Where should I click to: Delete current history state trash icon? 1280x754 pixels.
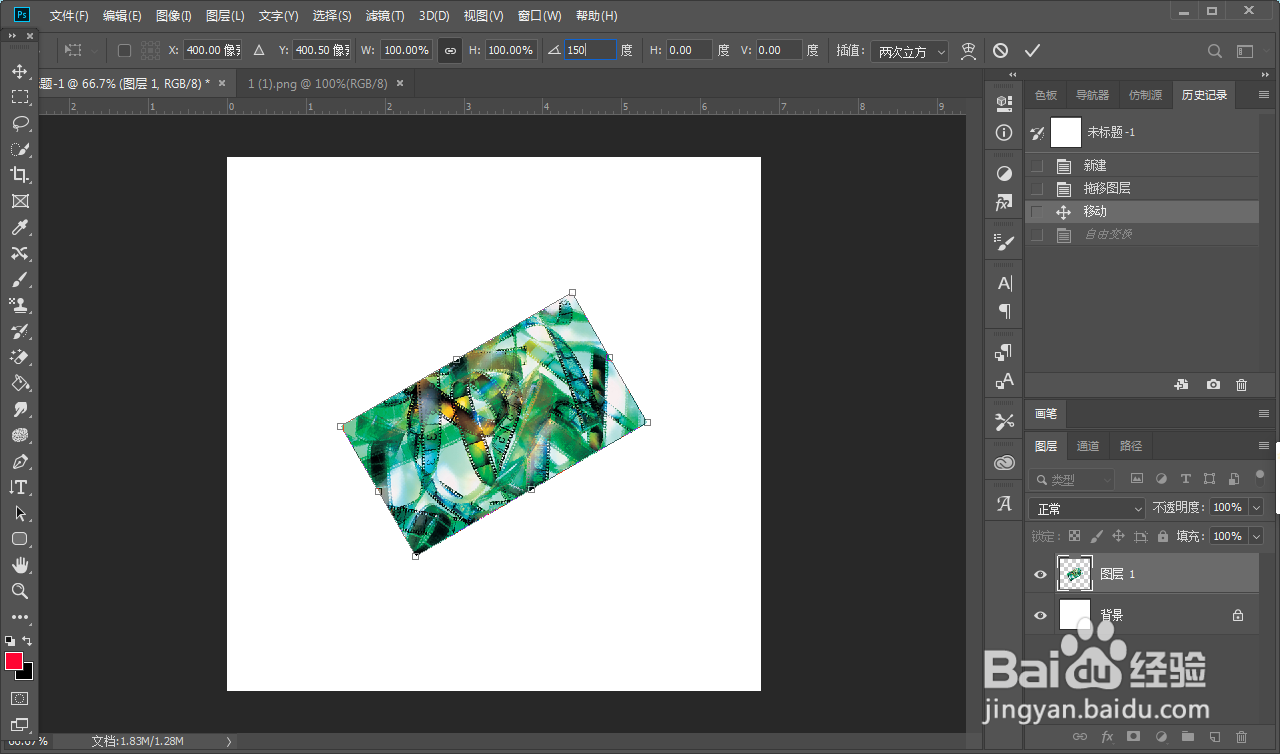coord(1242,385)
